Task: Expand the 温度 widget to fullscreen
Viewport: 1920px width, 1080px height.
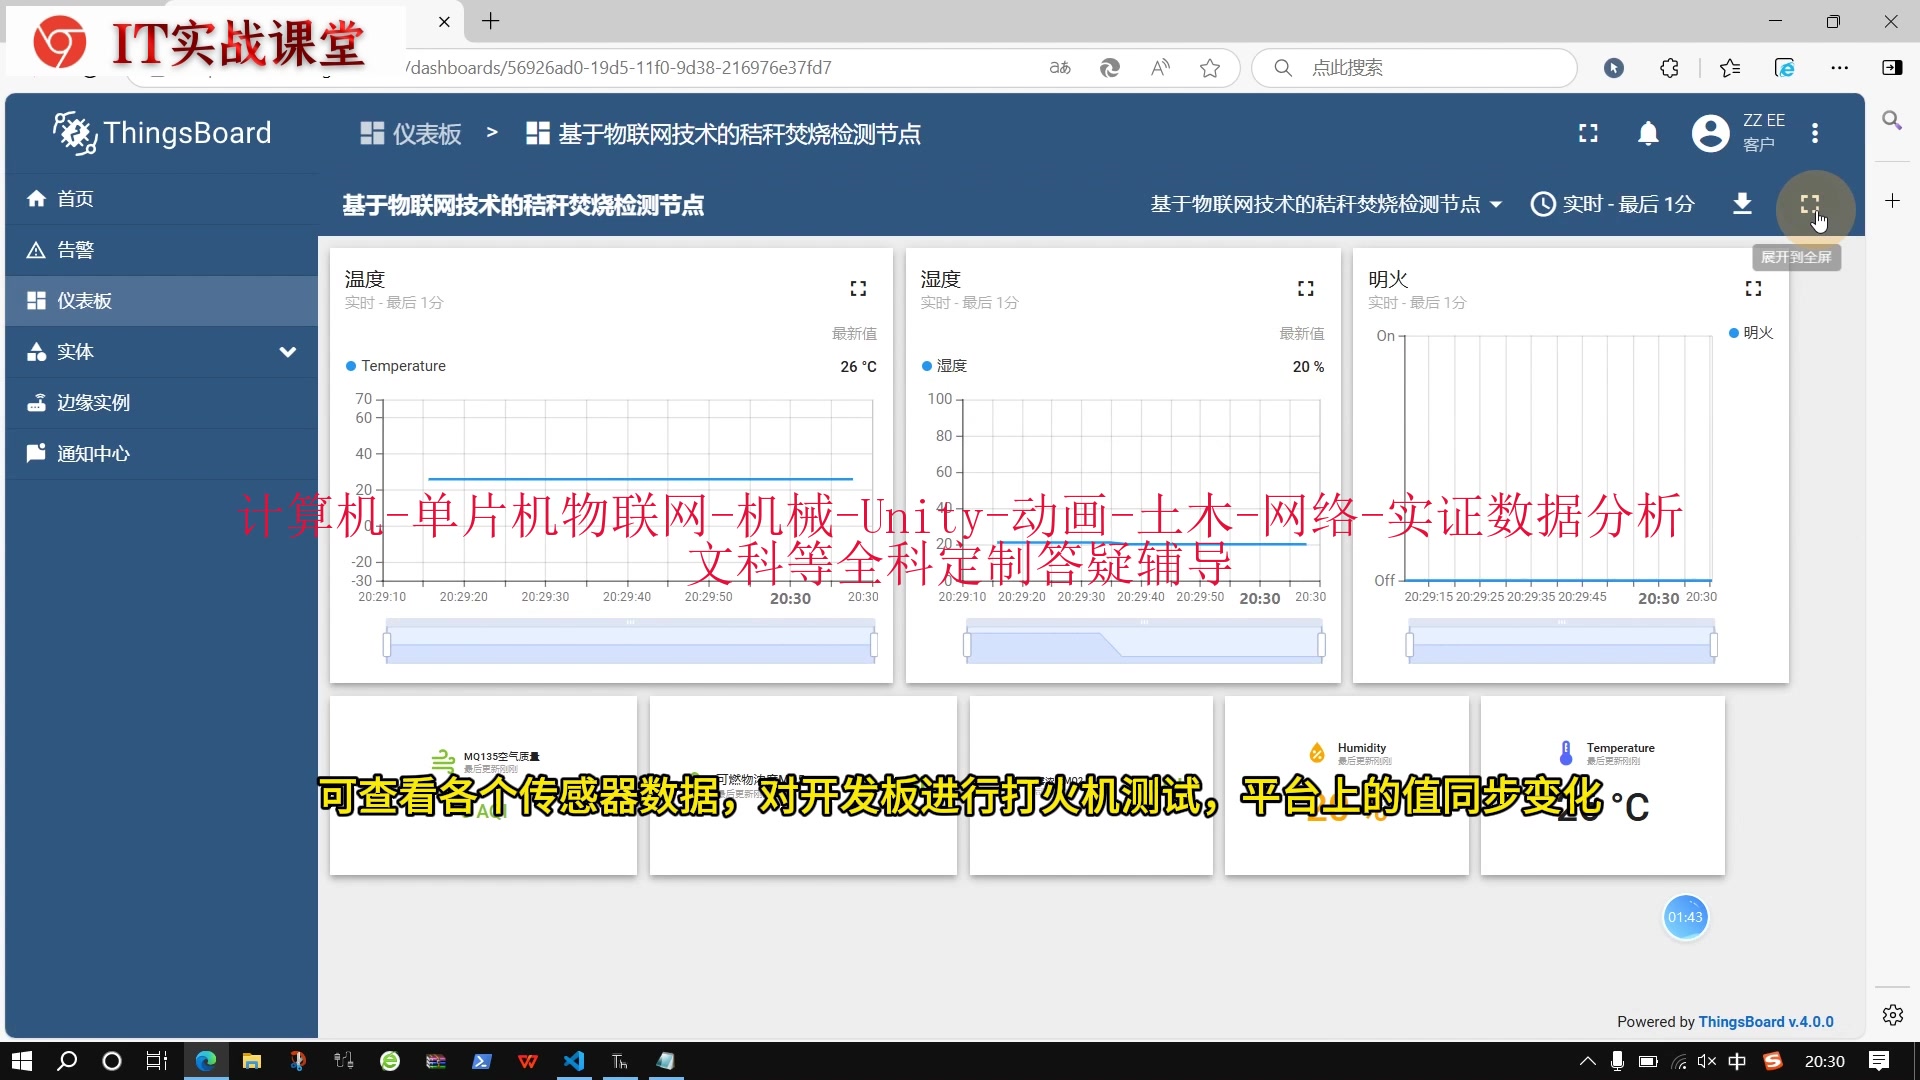Action: tap(858, 289)
